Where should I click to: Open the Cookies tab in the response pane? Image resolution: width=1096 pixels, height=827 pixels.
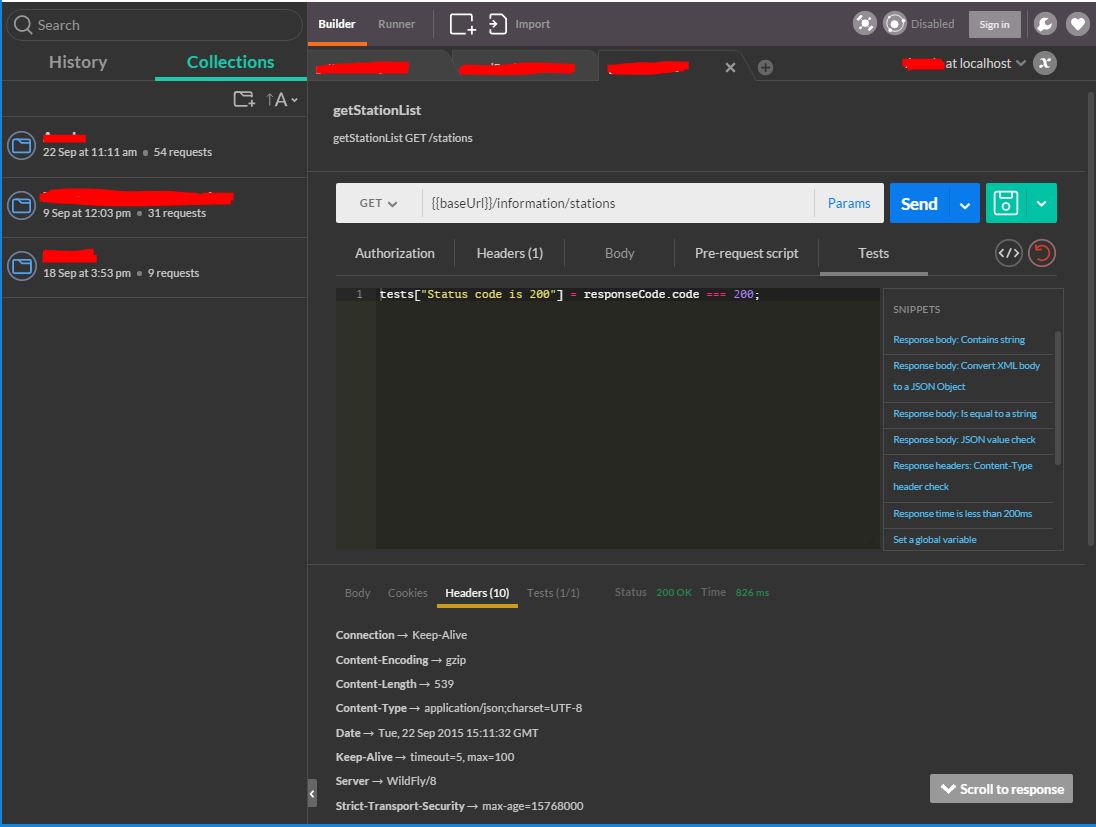(x=408, y=592)
